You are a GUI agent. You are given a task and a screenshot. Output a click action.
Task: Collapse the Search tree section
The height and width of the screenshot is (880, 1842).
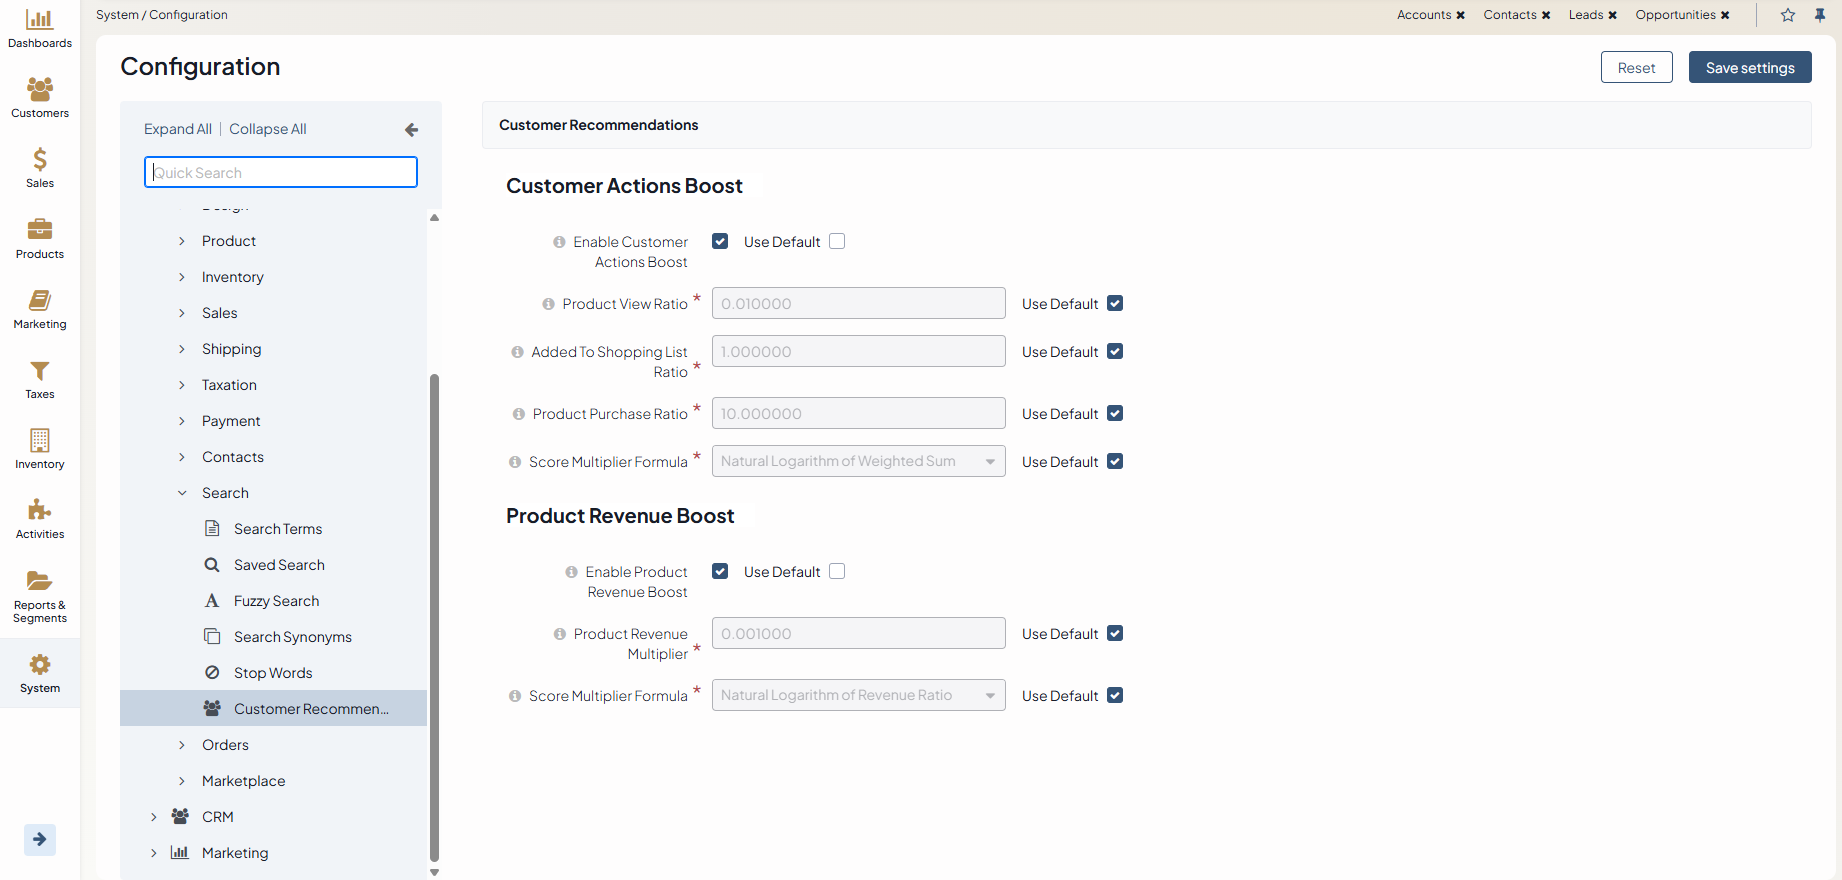(182, 493)
